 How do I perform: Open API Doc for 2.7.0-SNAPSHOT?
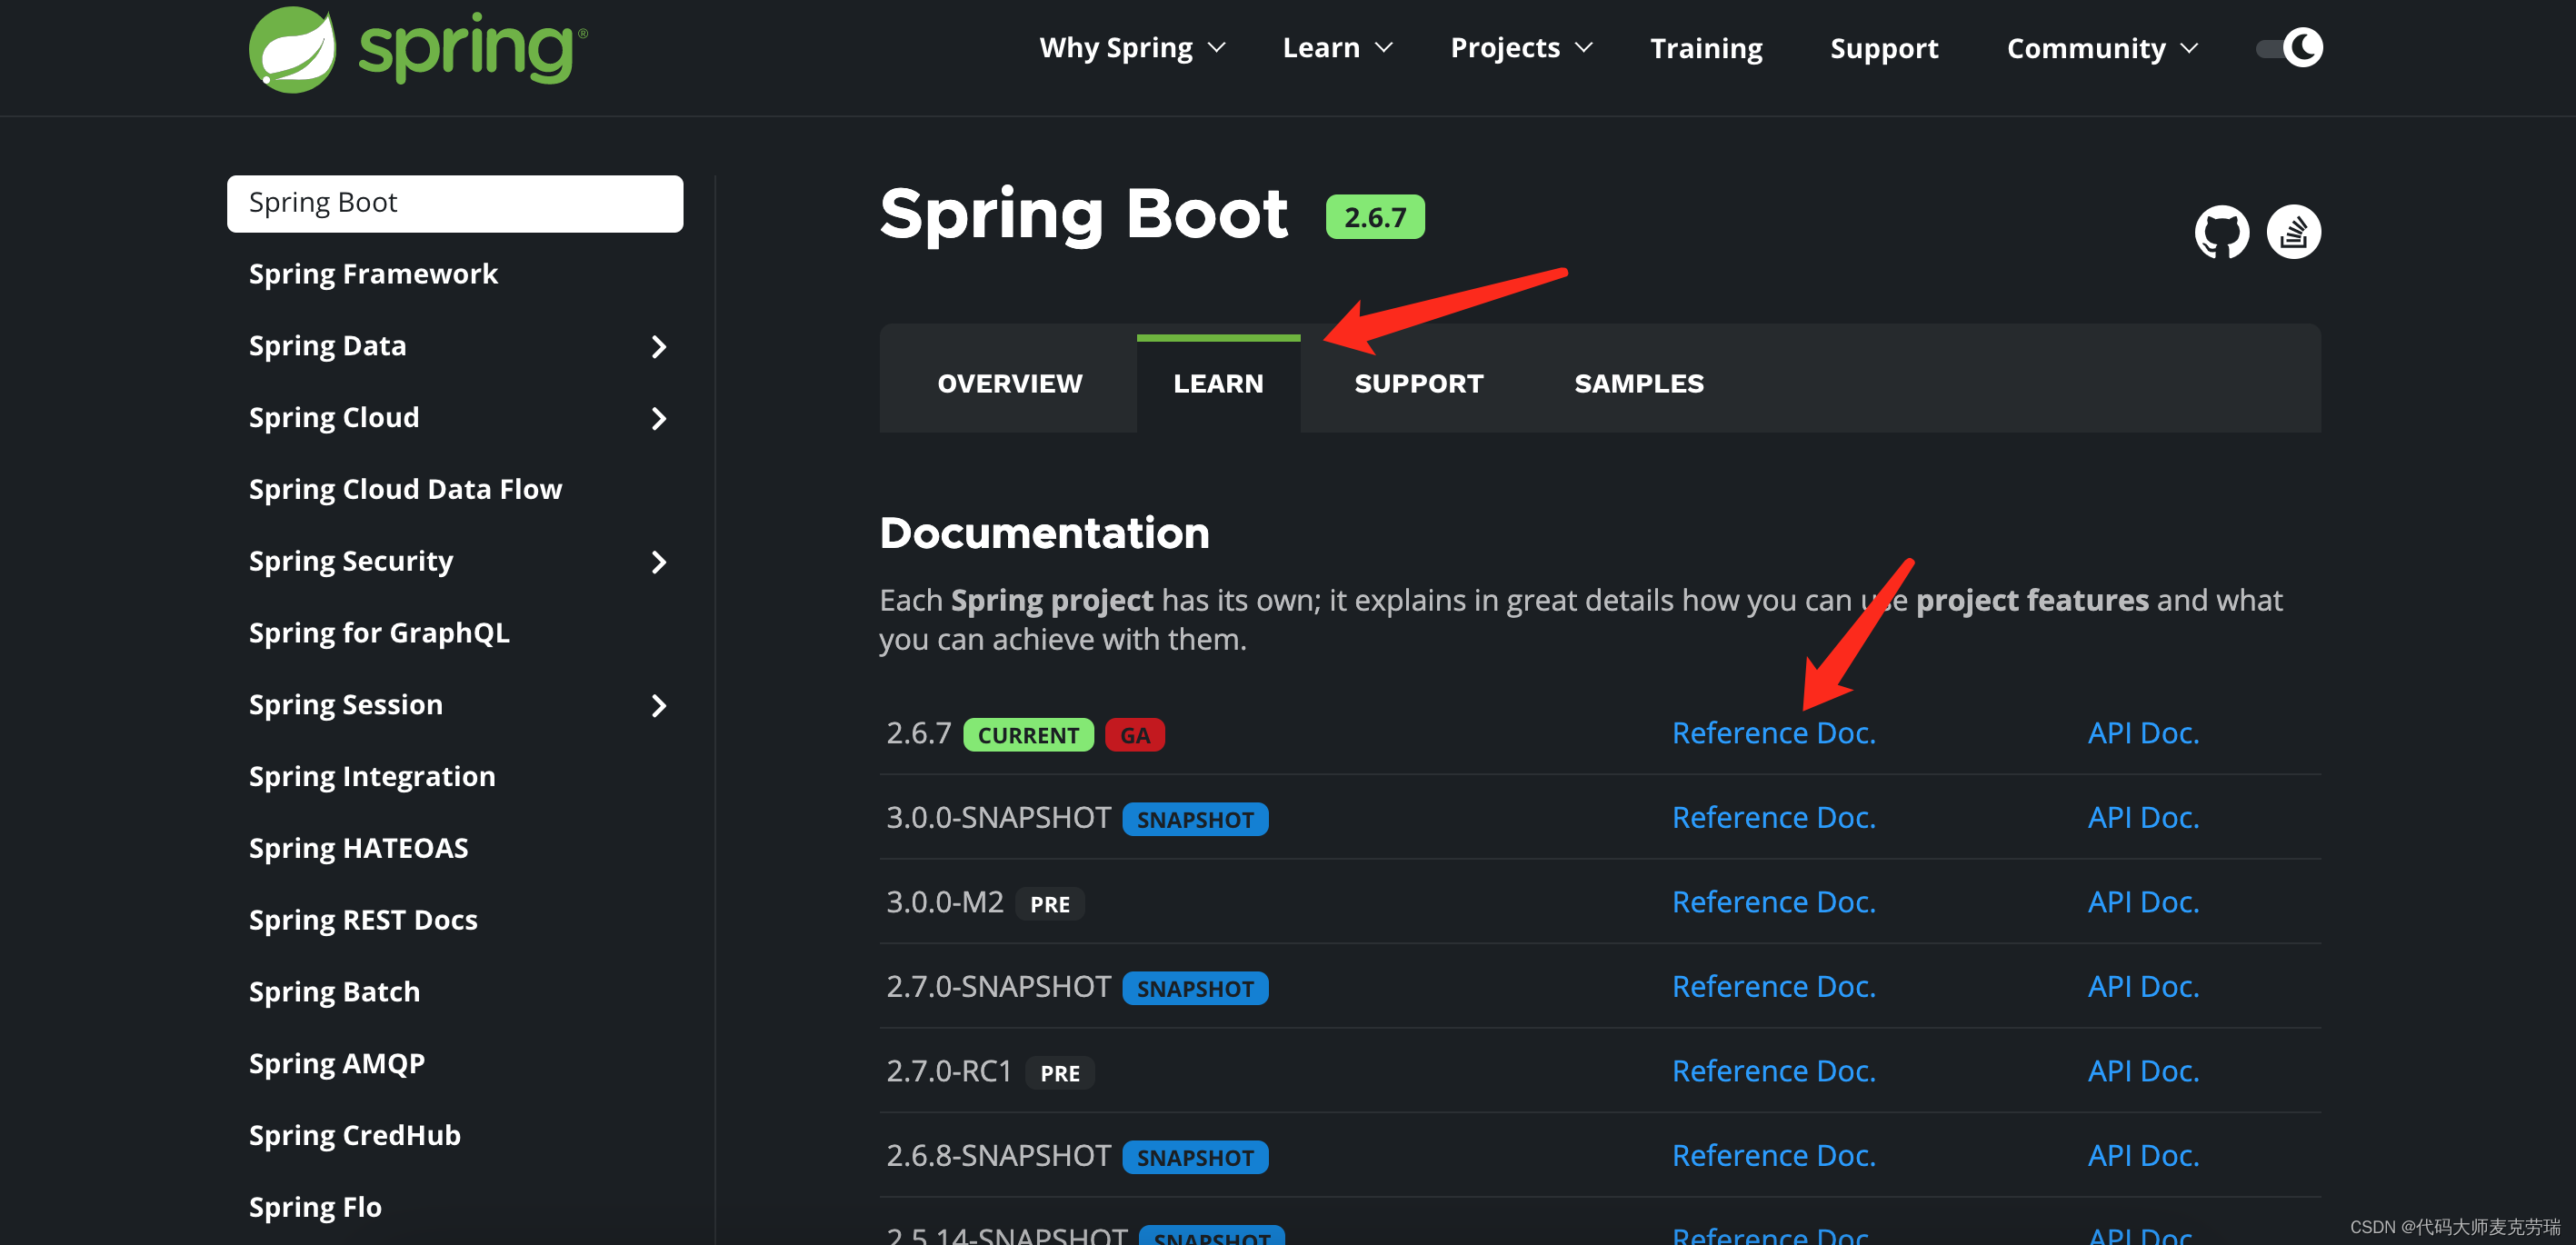click(2143, 986)
